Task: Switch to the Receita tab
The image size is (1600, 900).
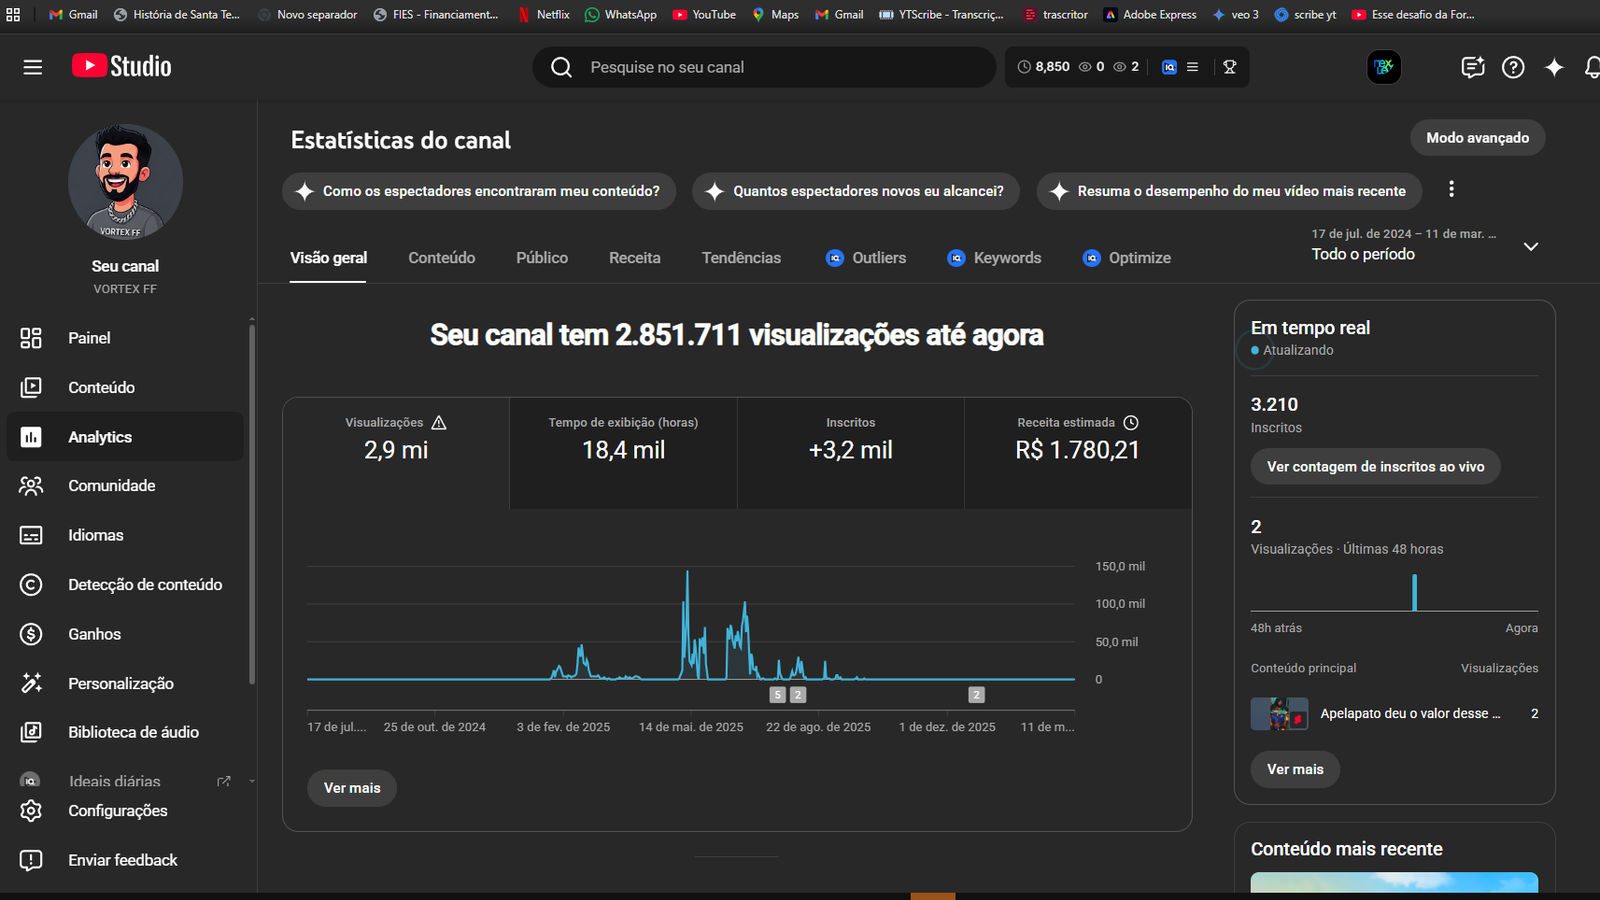Action: (635, 258)
